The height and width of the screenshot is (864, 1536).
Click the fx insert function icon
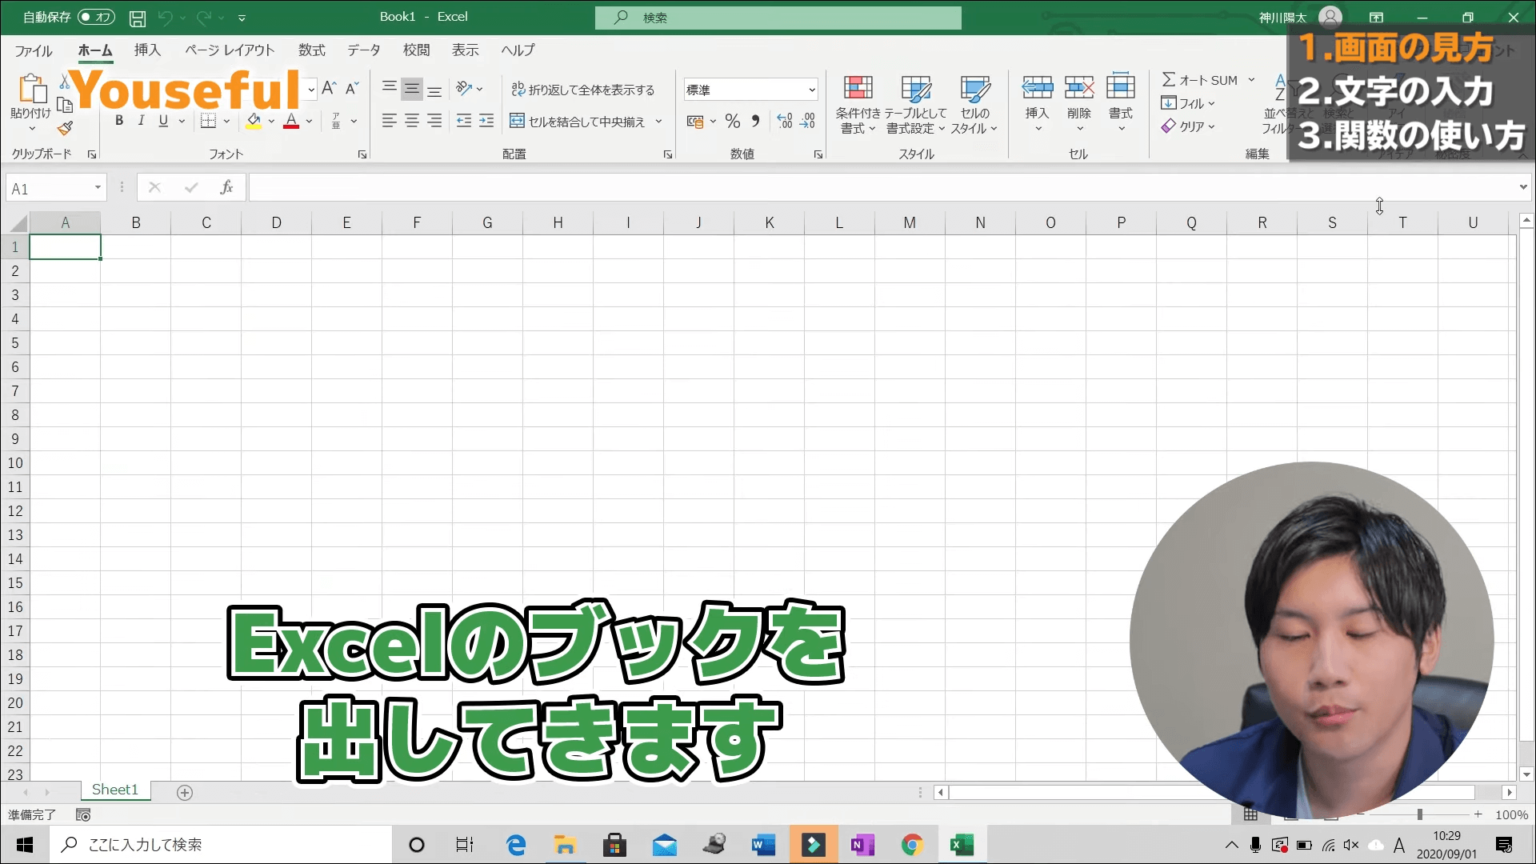point(227,187)
